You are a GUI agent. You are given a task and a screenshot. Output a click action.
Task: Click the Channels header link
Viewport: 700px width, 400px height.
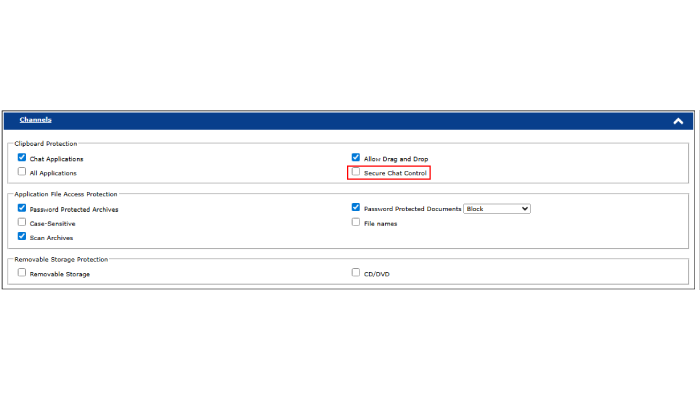pyautogui.click(x=36, y=120)
